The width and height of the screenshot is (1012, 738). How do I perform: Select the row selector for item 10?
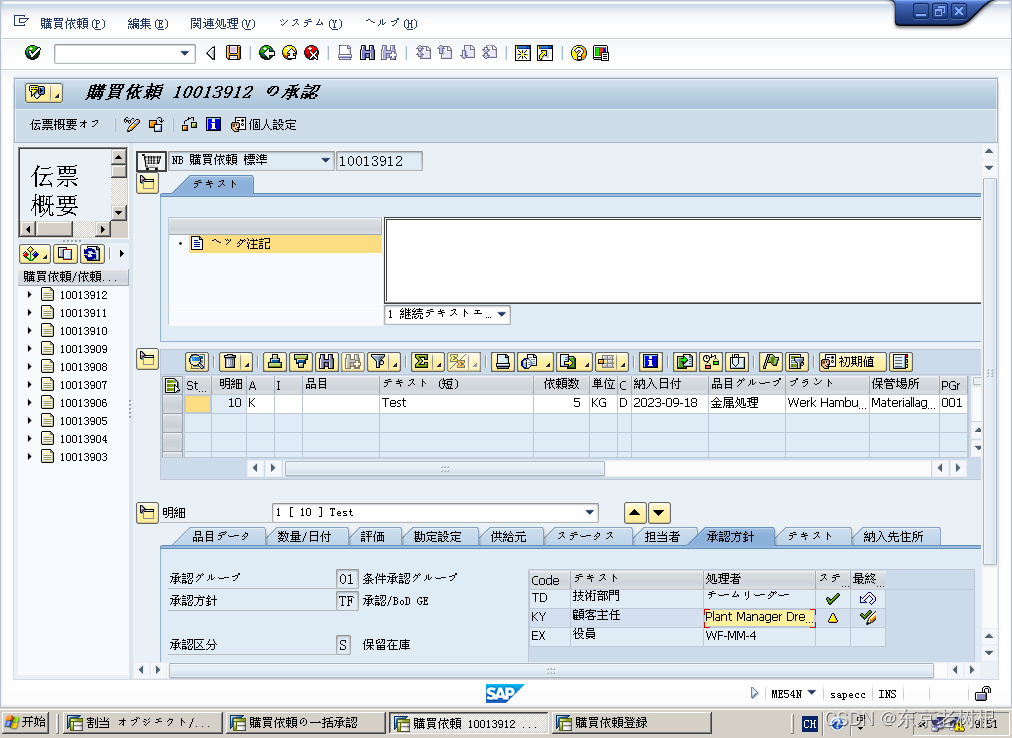click(172, 404)
